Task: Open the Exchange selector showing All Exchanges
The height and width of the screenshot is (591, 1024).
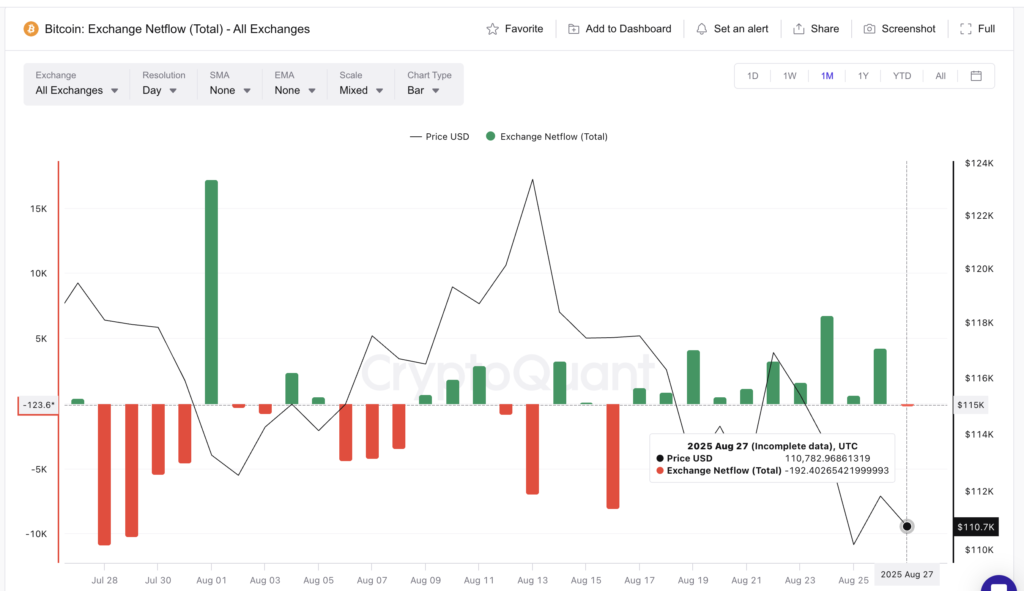Action: click(x=75, y=89)
